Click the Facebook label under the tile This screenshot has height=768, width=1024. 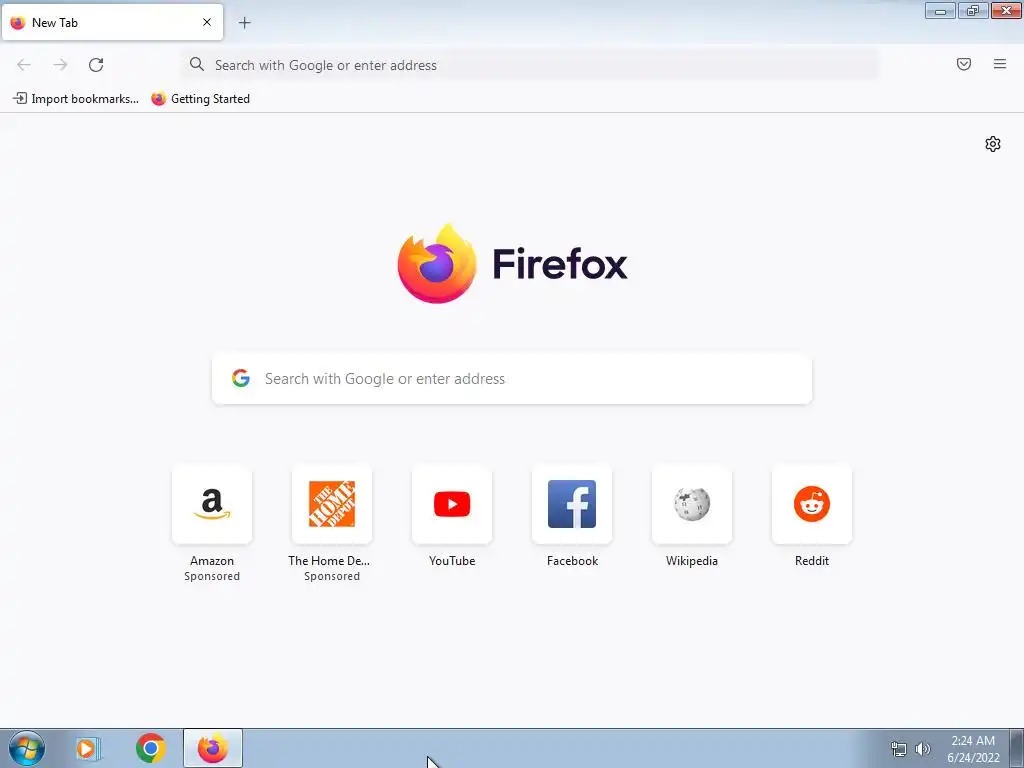pyautogui.click(x=572, y=561)
